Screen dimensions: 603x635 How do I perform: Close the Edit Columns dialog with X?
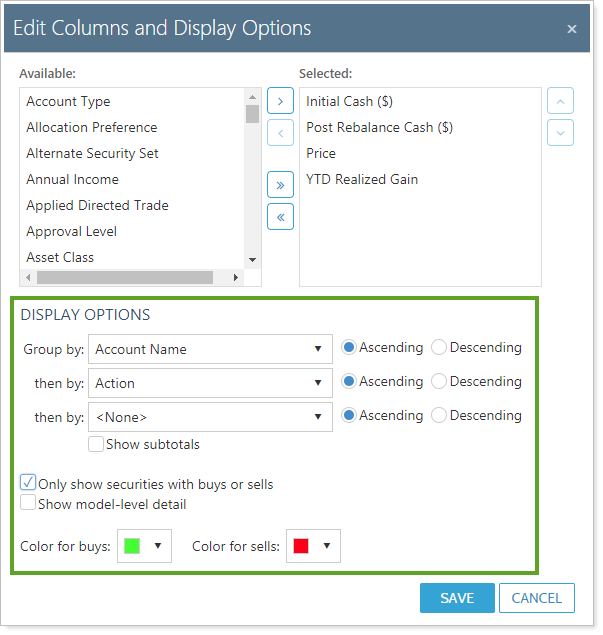[572, 29]
